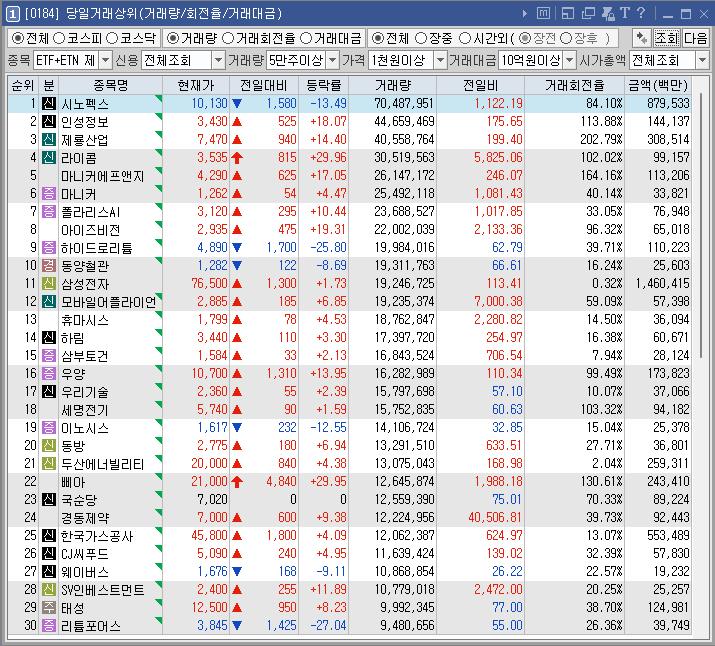
Task: Select the 코스닥 radio button
Action: [112, 38]
